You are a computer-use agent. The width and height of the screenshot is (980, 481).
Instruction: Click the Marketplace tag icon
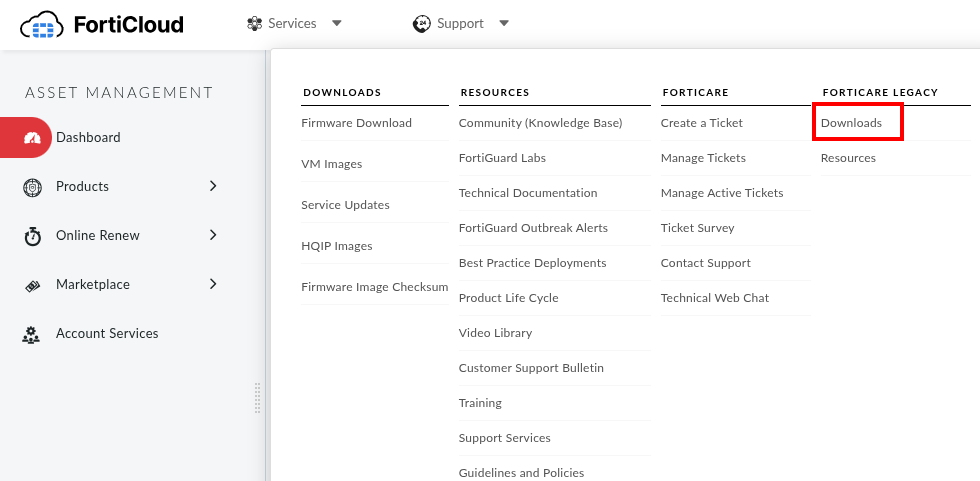click(32, 285)
